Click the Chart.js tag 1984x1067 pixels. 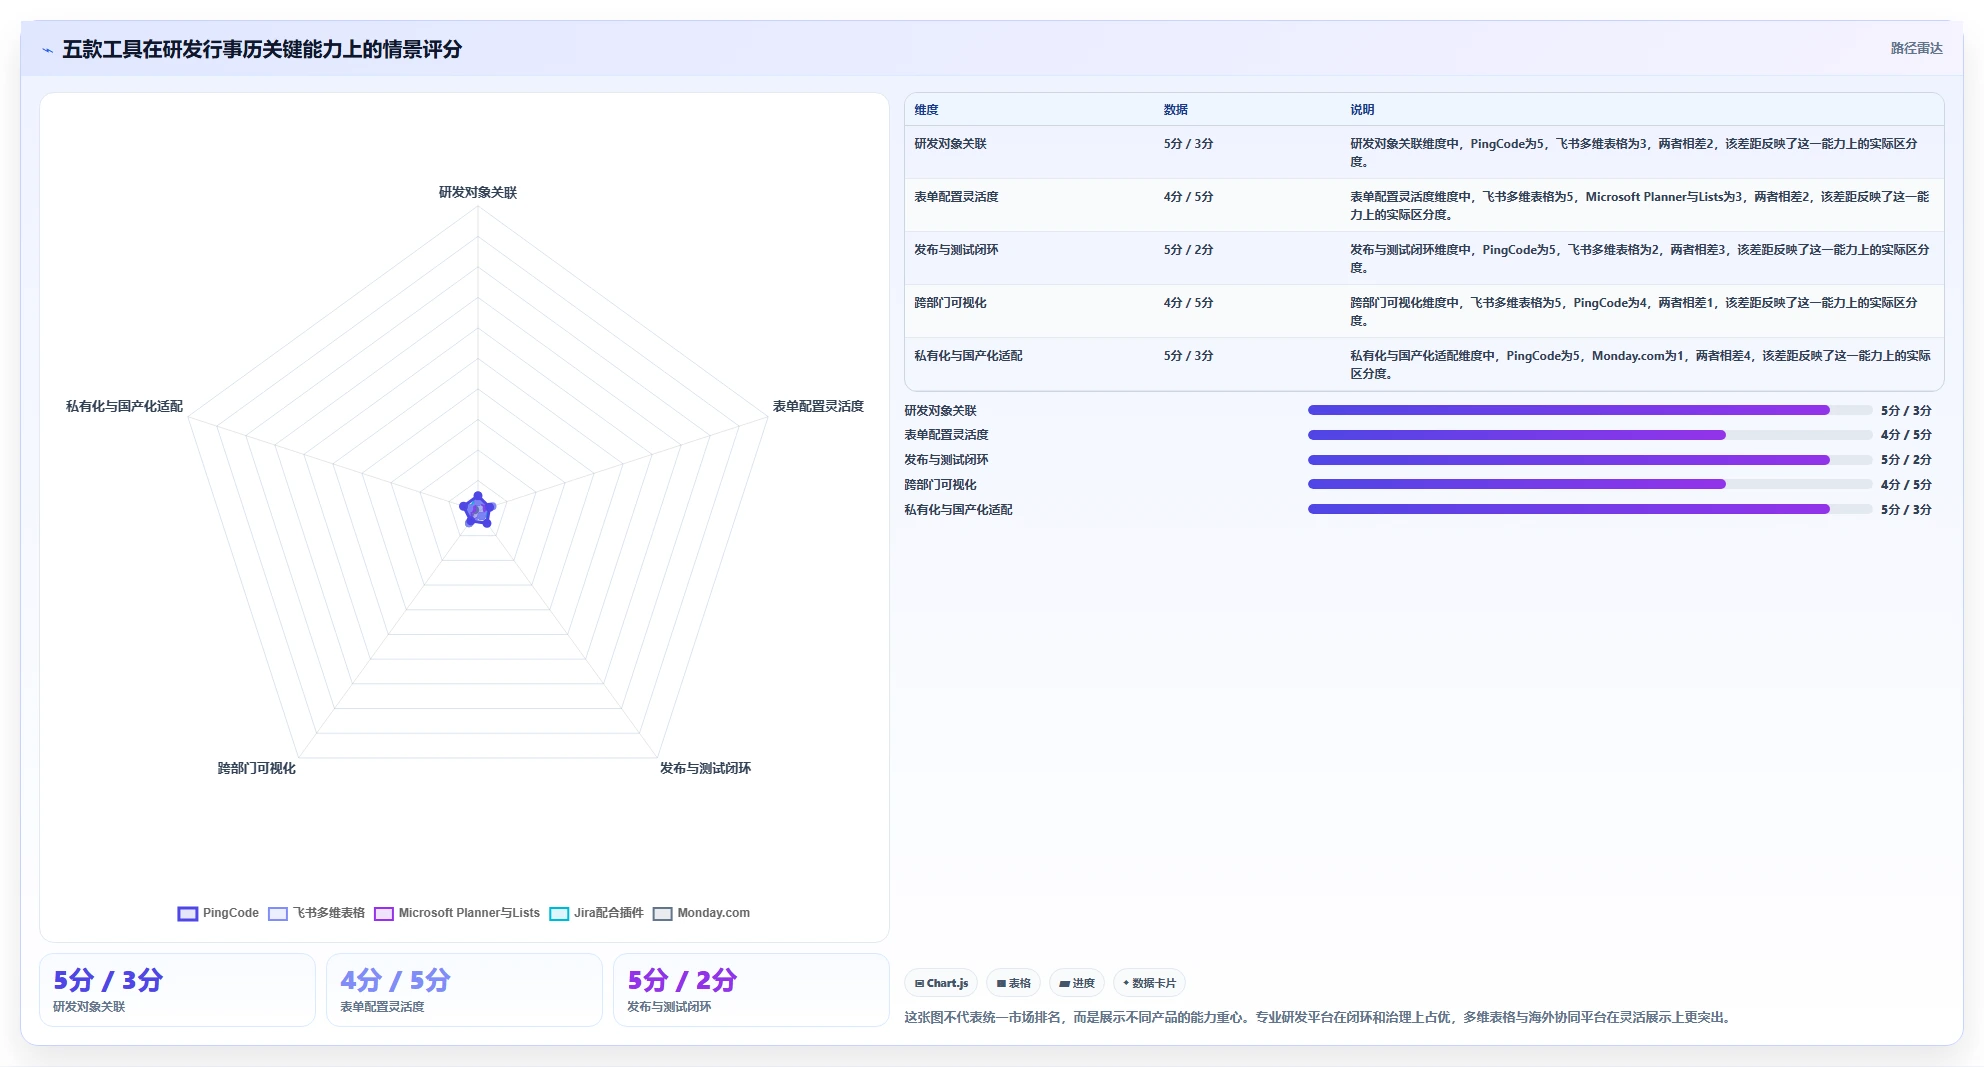click(941, 983)
